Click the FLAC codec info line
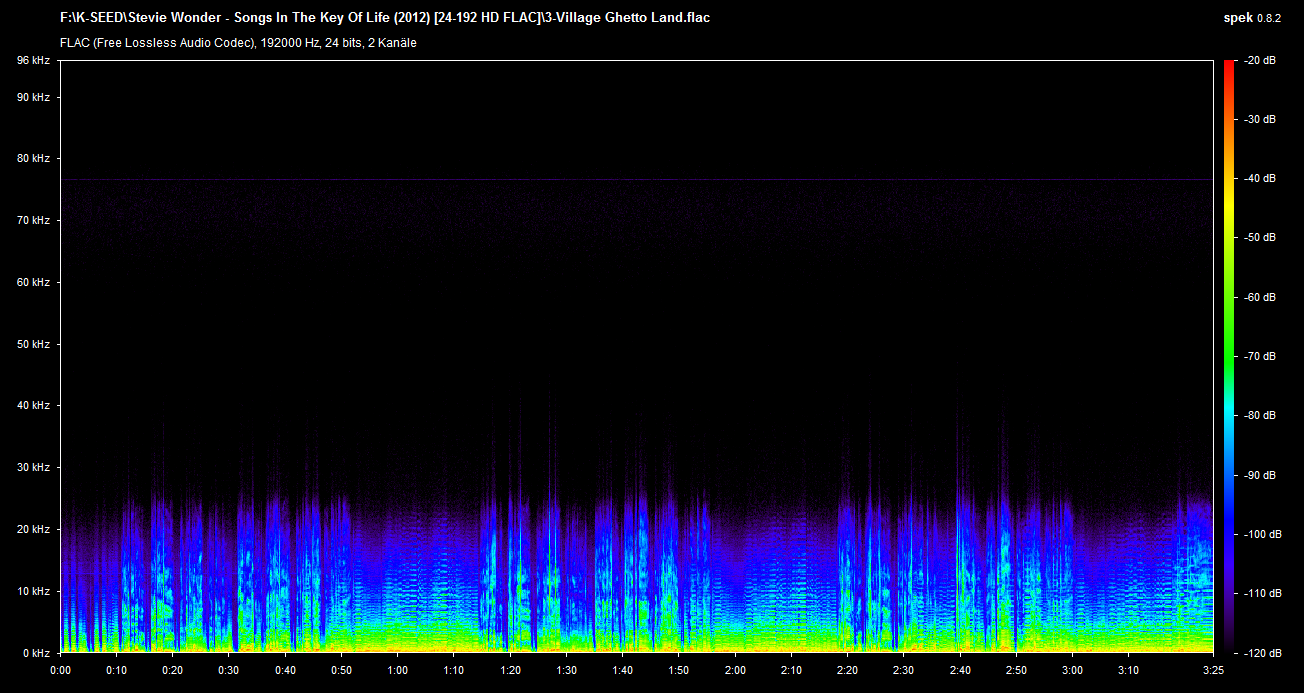Screen dimensions: 1304x693 [x=238, y=43]
